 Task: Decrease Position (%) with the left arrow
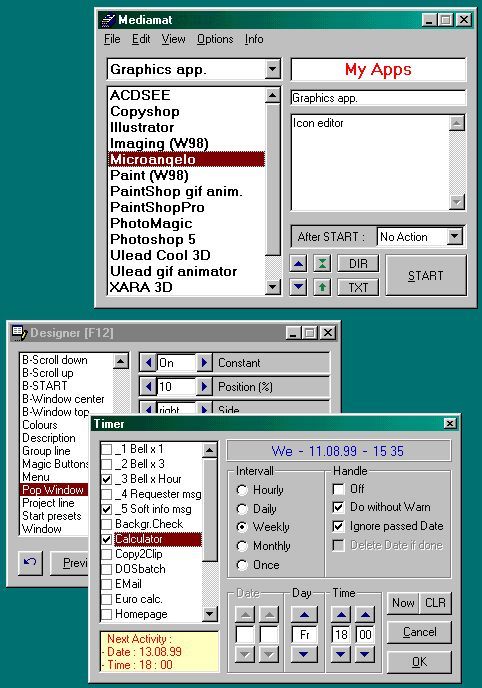pos(148,387)
